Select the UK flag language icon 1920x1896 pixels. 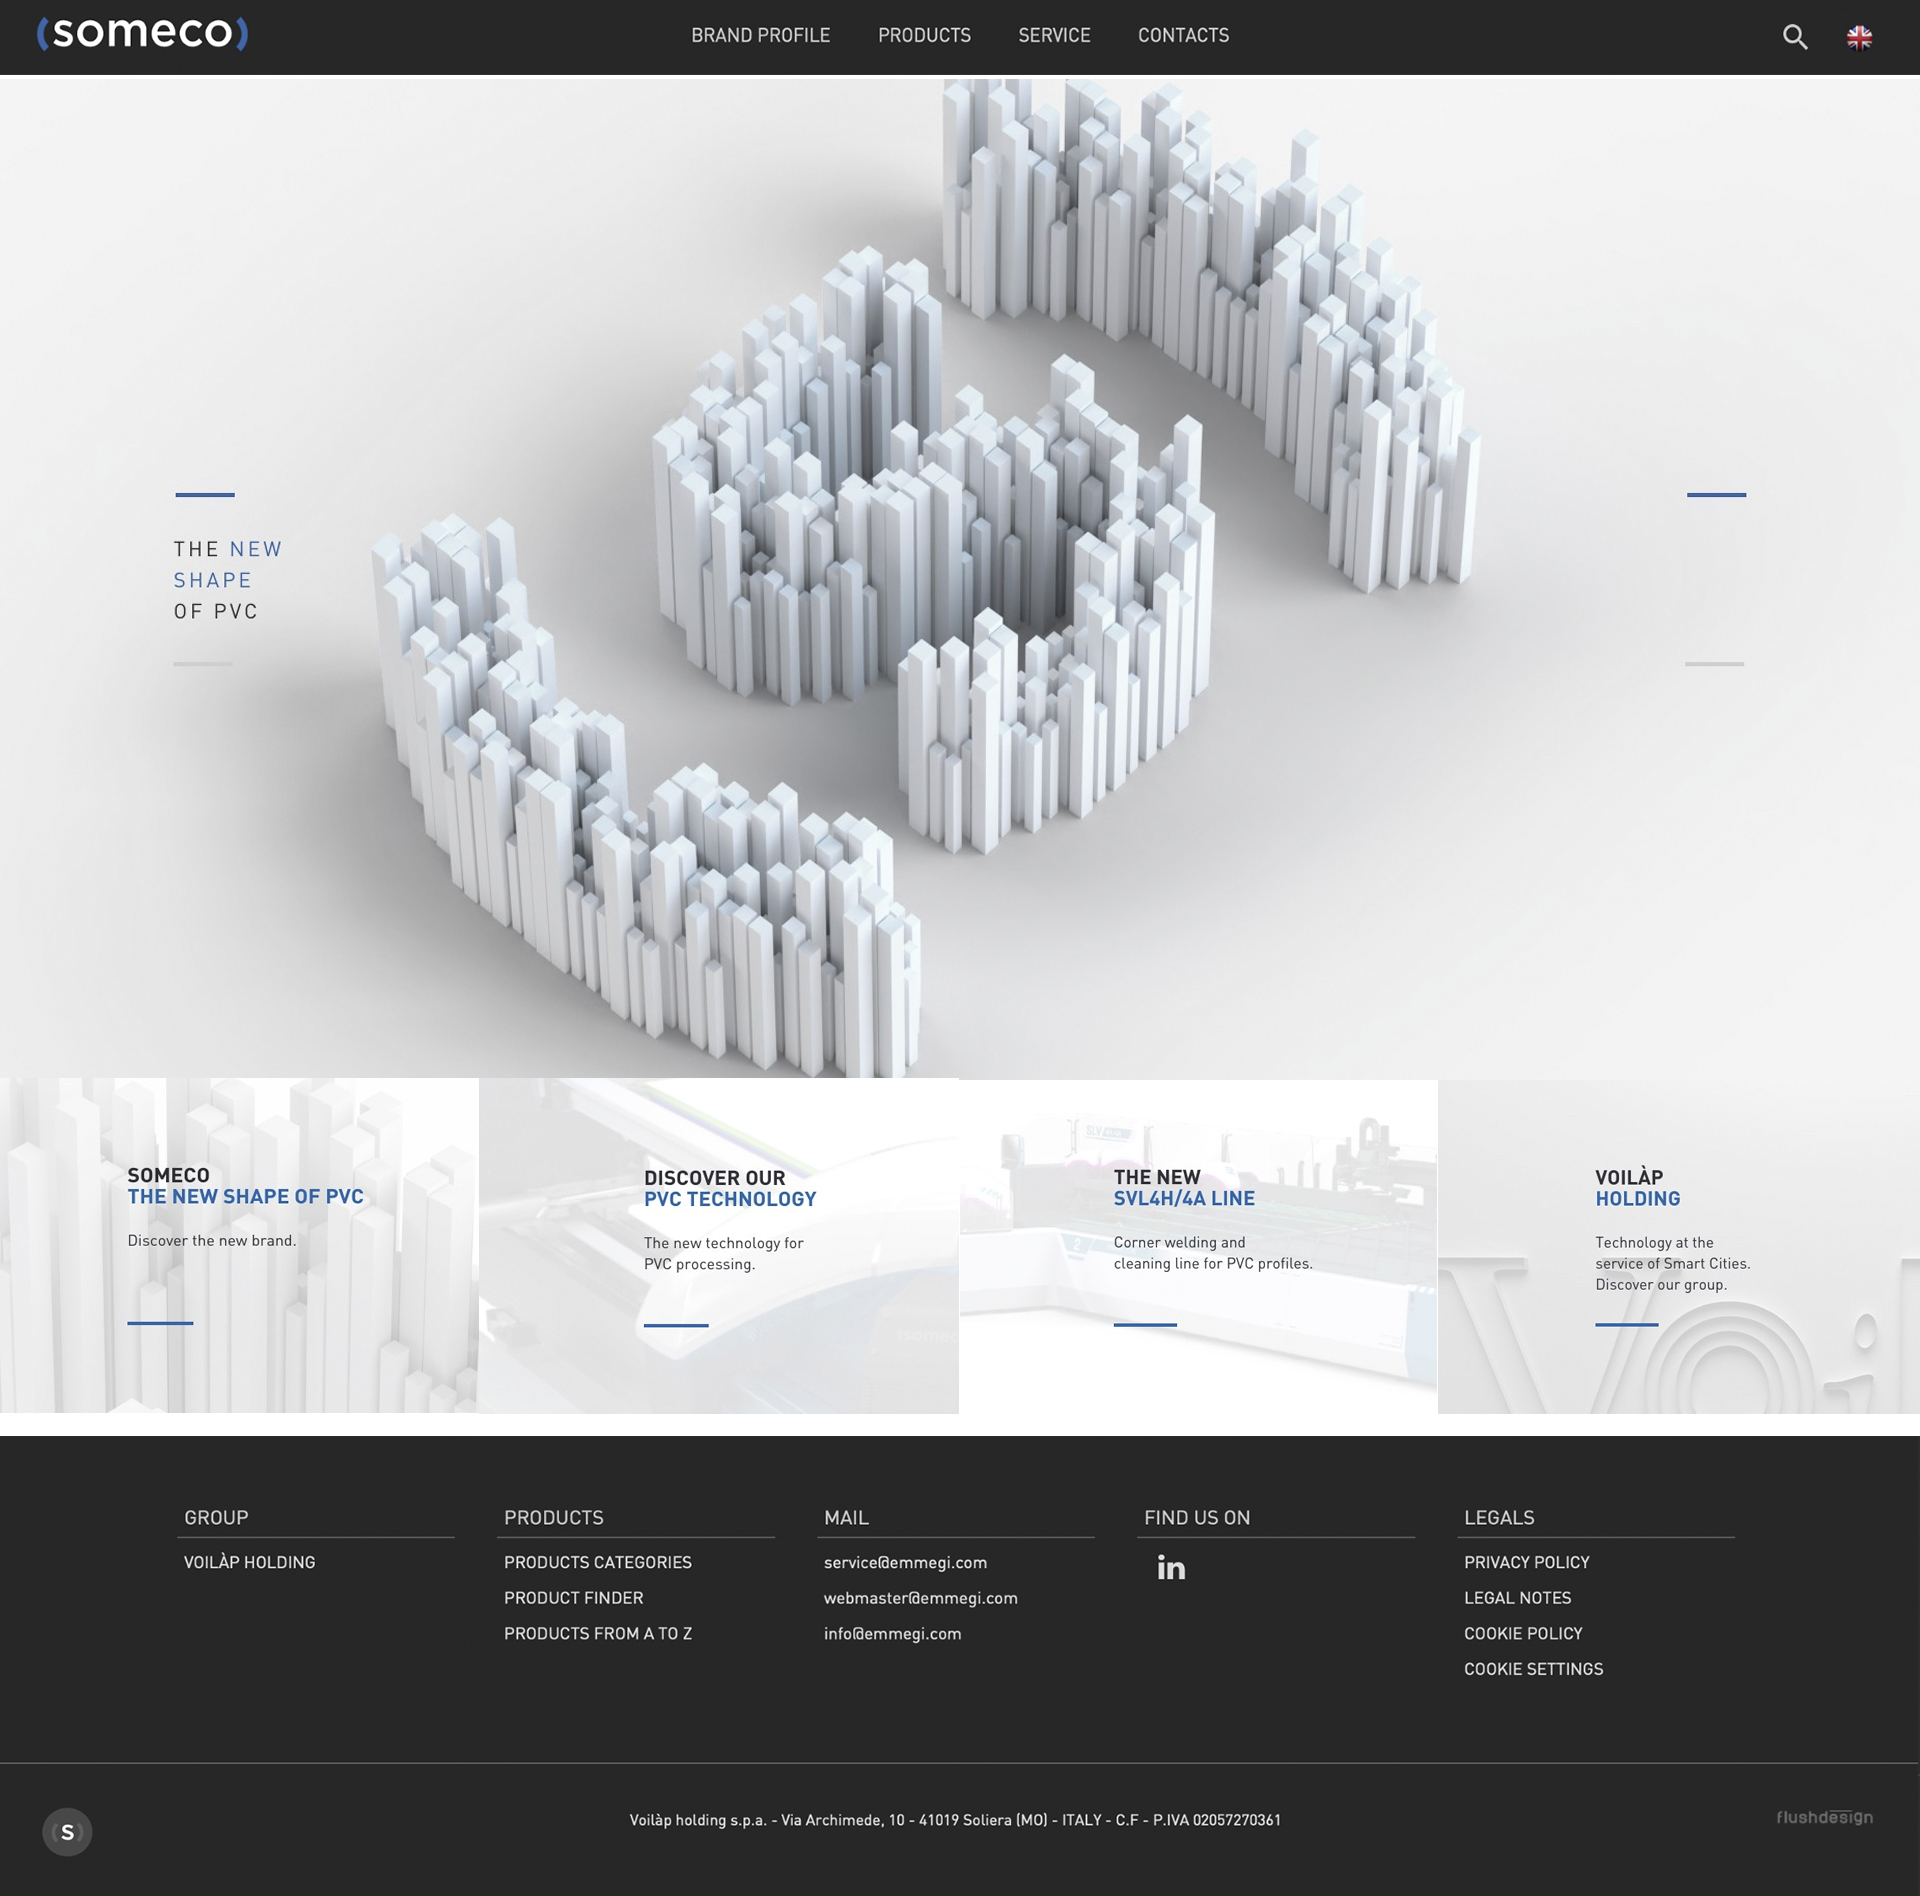1859,37
